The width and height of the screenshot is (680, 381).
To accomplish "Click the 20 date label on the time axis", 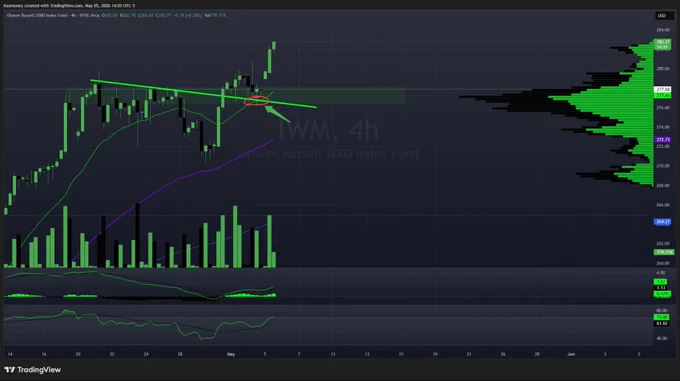I will point(78,354).
